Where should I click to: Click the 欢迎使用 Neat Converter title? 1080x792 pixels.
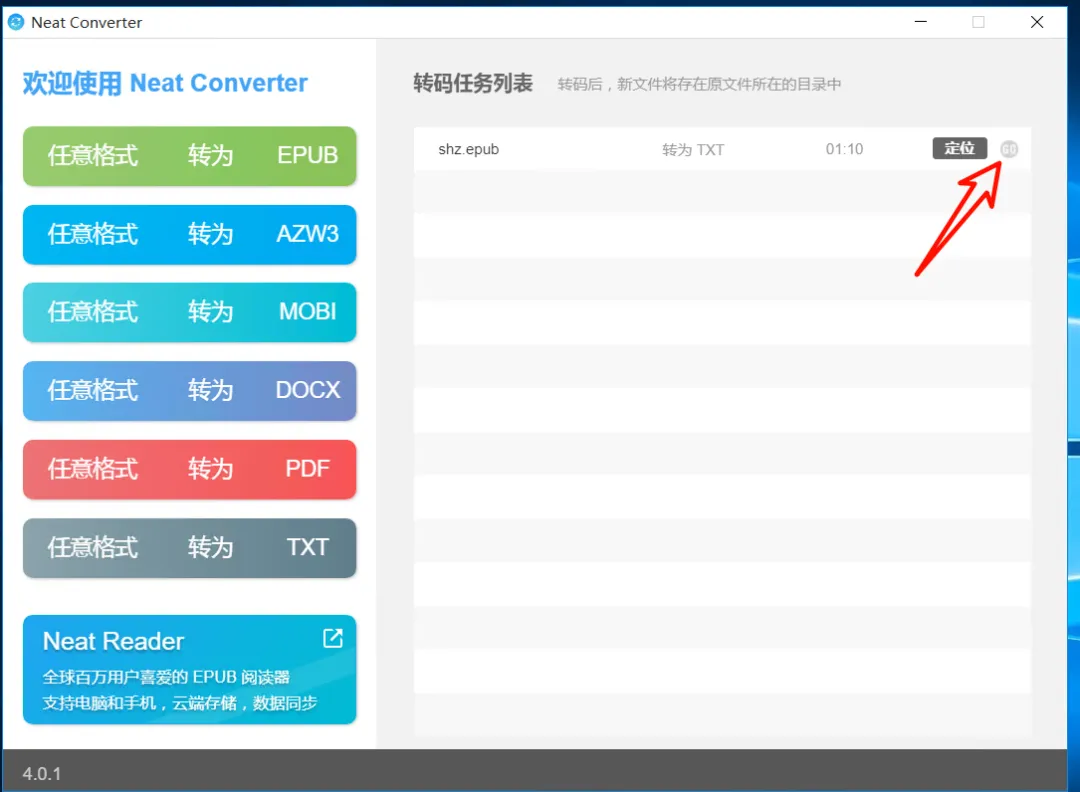point(165,83)
